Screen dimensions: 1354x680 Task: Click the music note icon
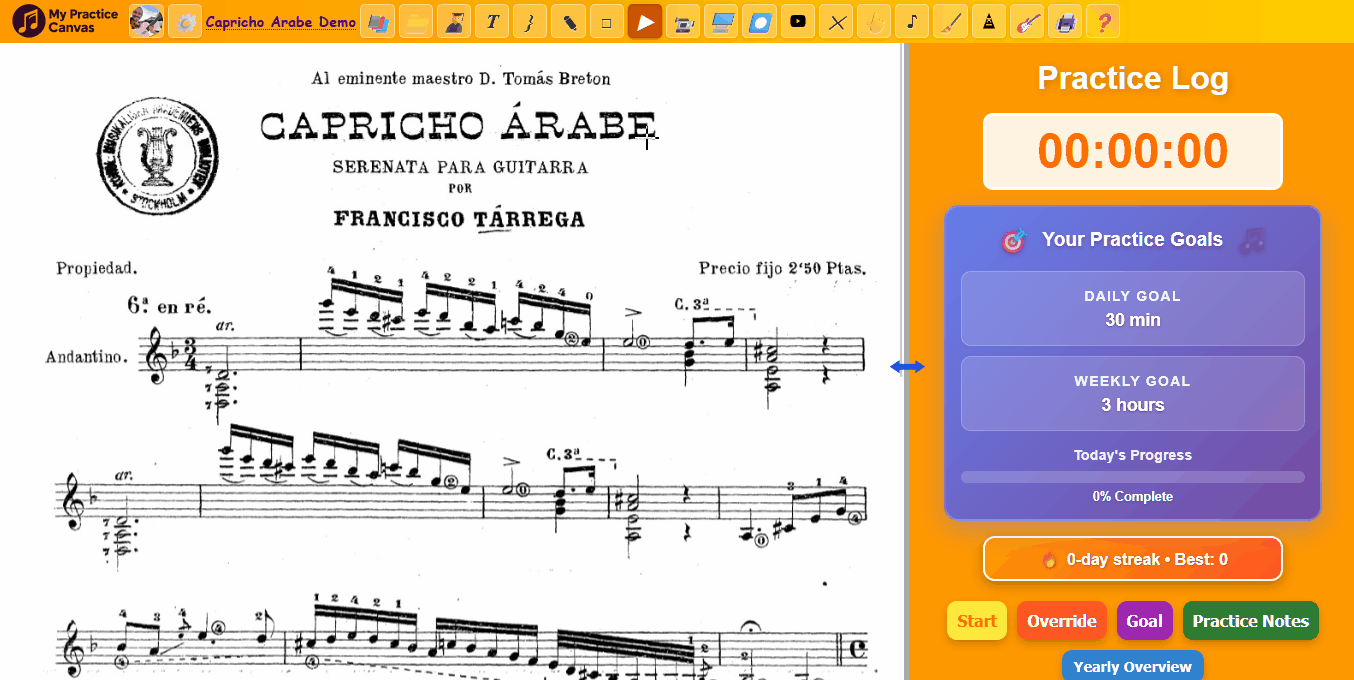pos(912,21)
